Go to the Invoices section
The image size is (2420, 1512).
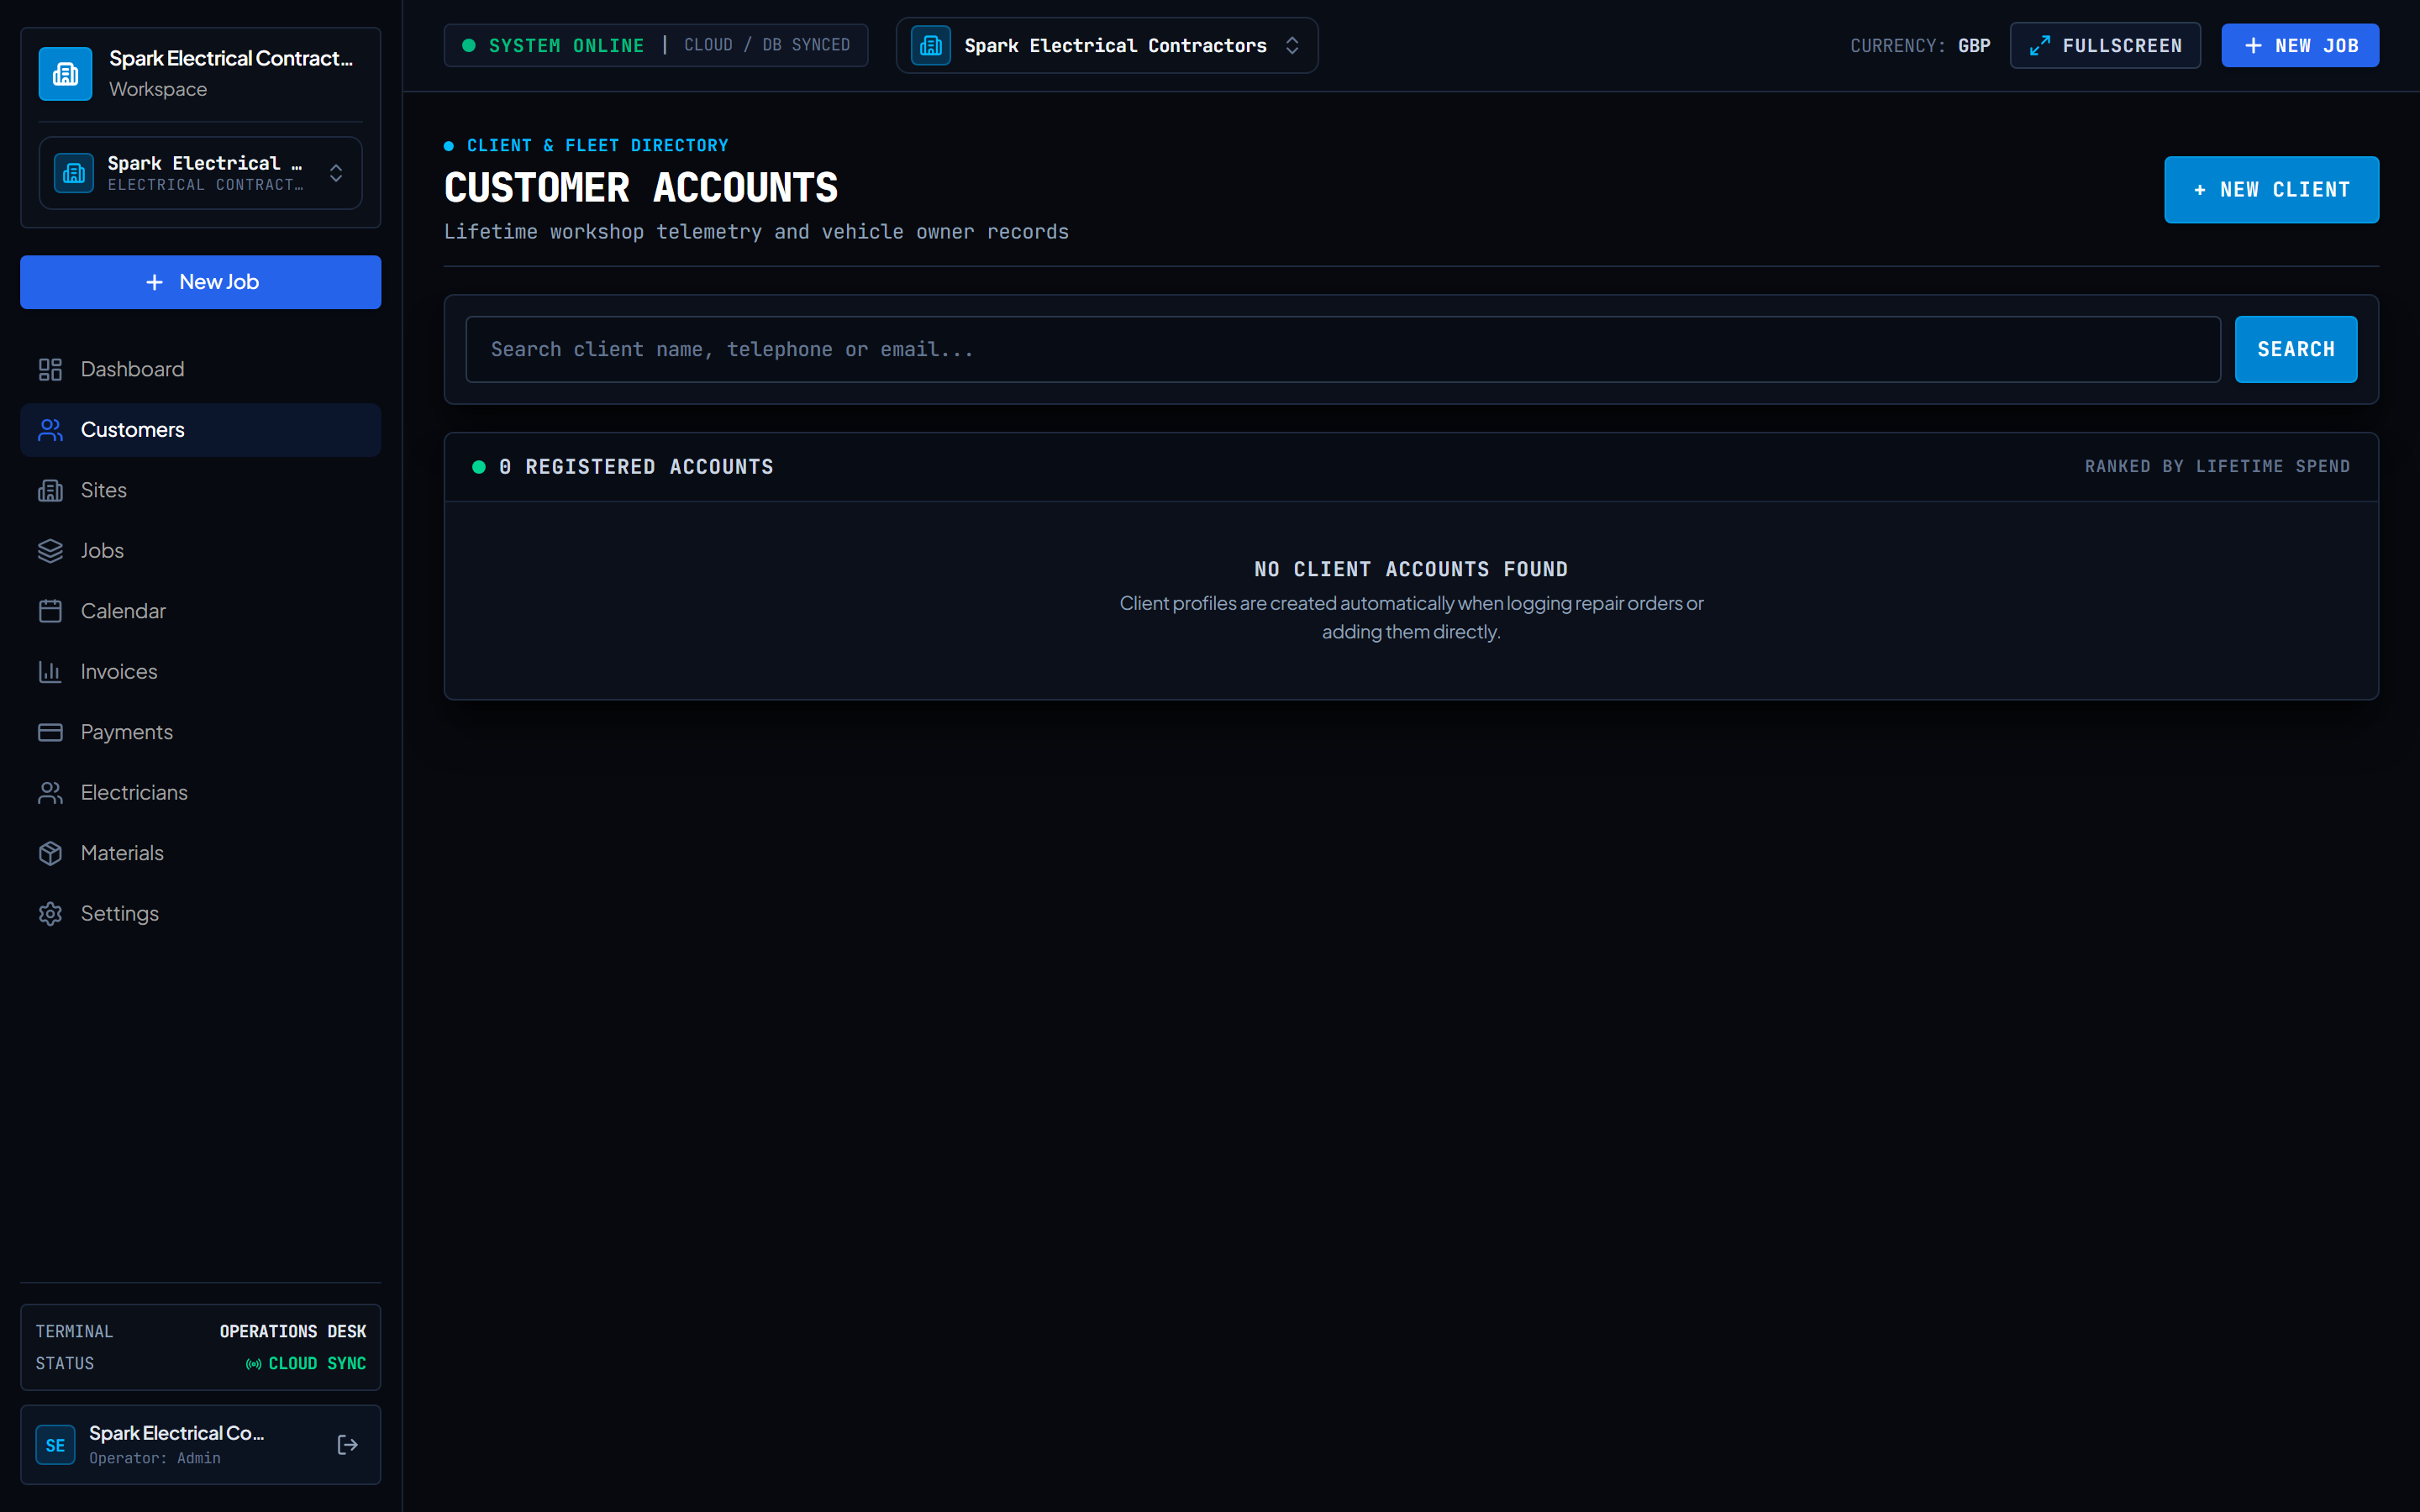point(200,672)
